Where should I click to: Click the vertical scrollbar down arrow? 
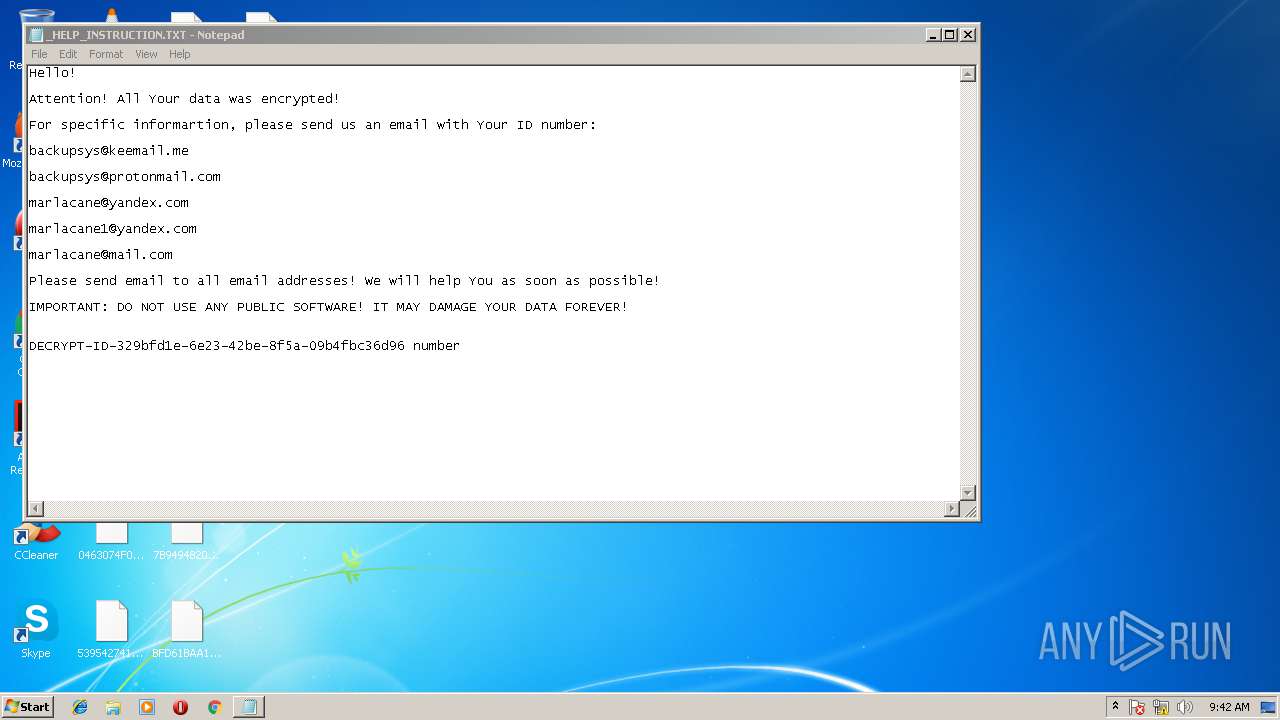point(967,492)
